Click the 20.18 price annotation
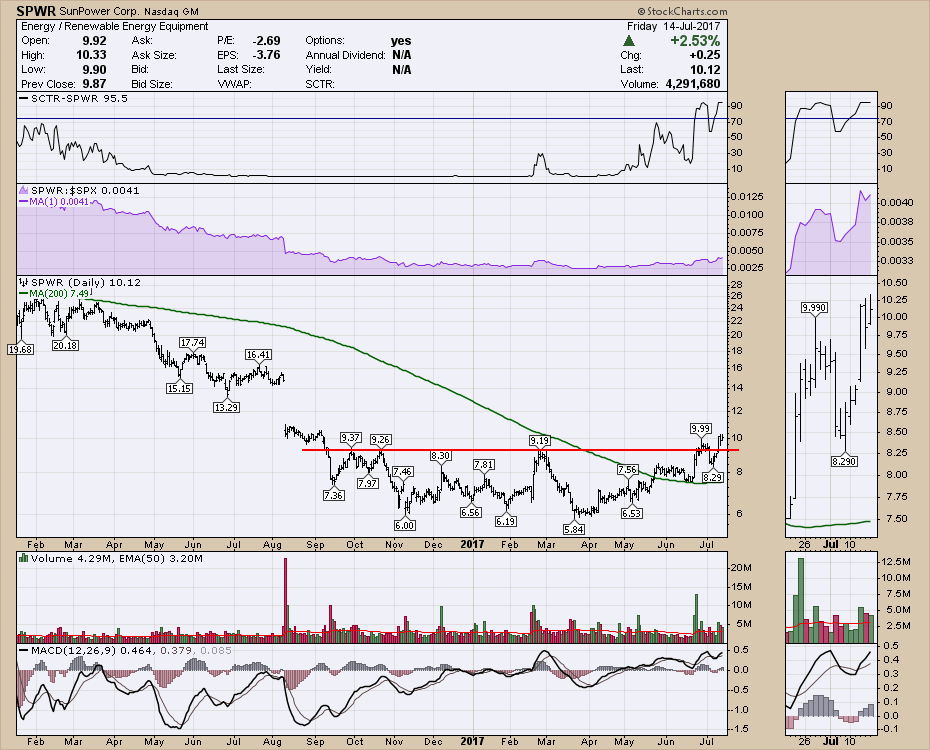This screenshot has height=750, width=930. (65, 345)
